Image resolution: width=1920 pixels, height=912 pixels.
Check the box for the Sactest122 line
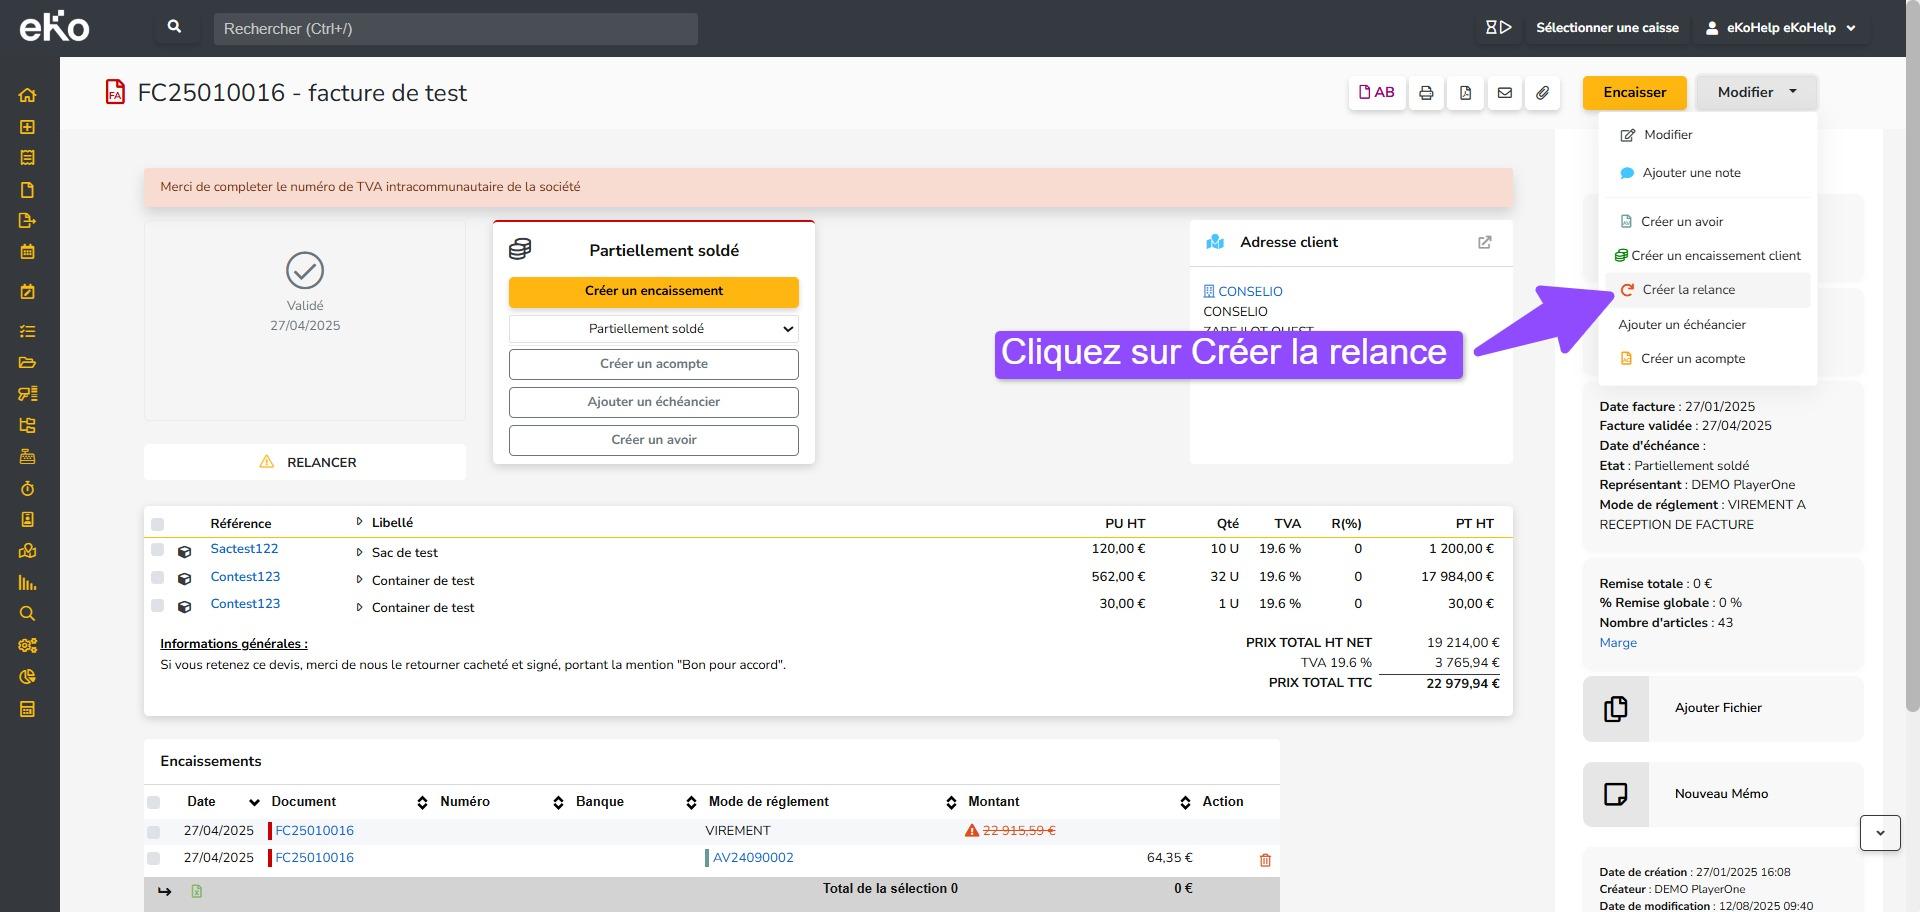[x=157, y=550]
